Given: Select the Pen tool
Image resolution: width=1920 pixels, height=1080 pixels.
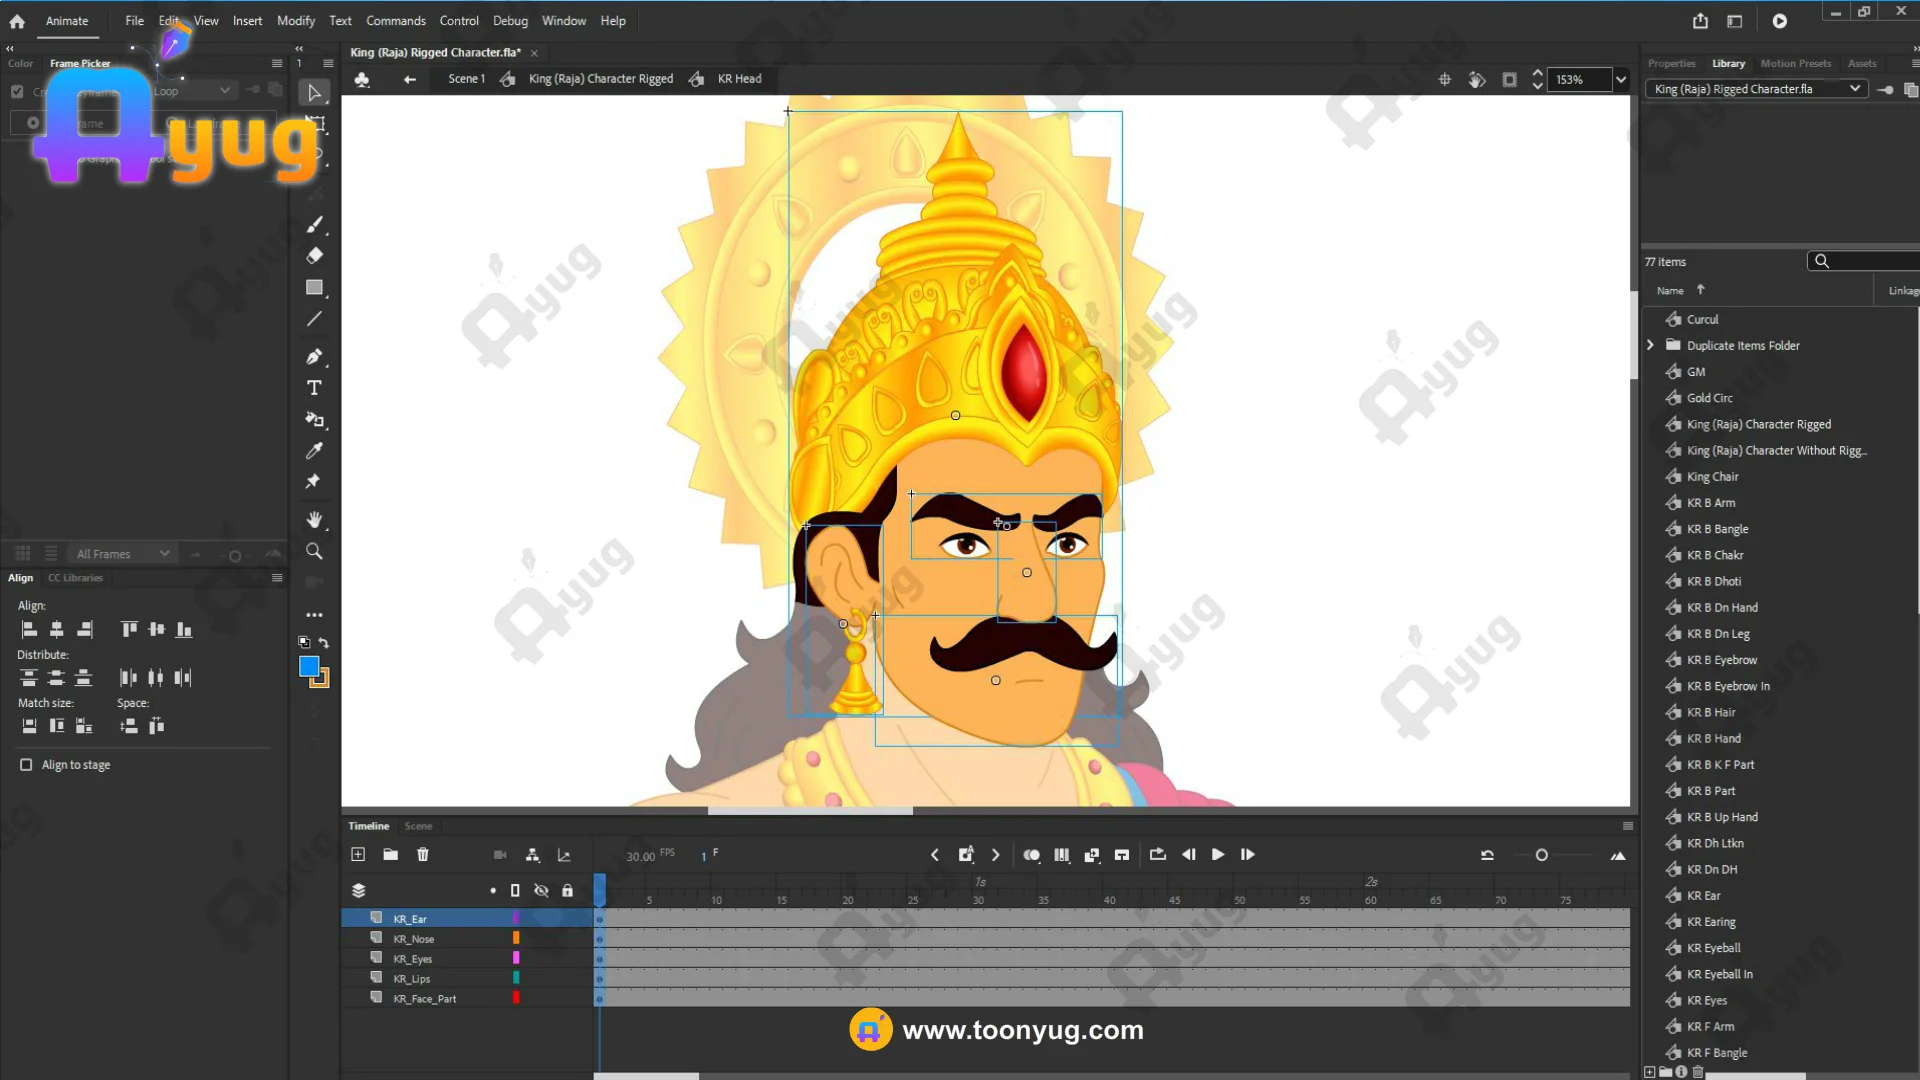Looking at the screenshot, I should pos(314,356).
